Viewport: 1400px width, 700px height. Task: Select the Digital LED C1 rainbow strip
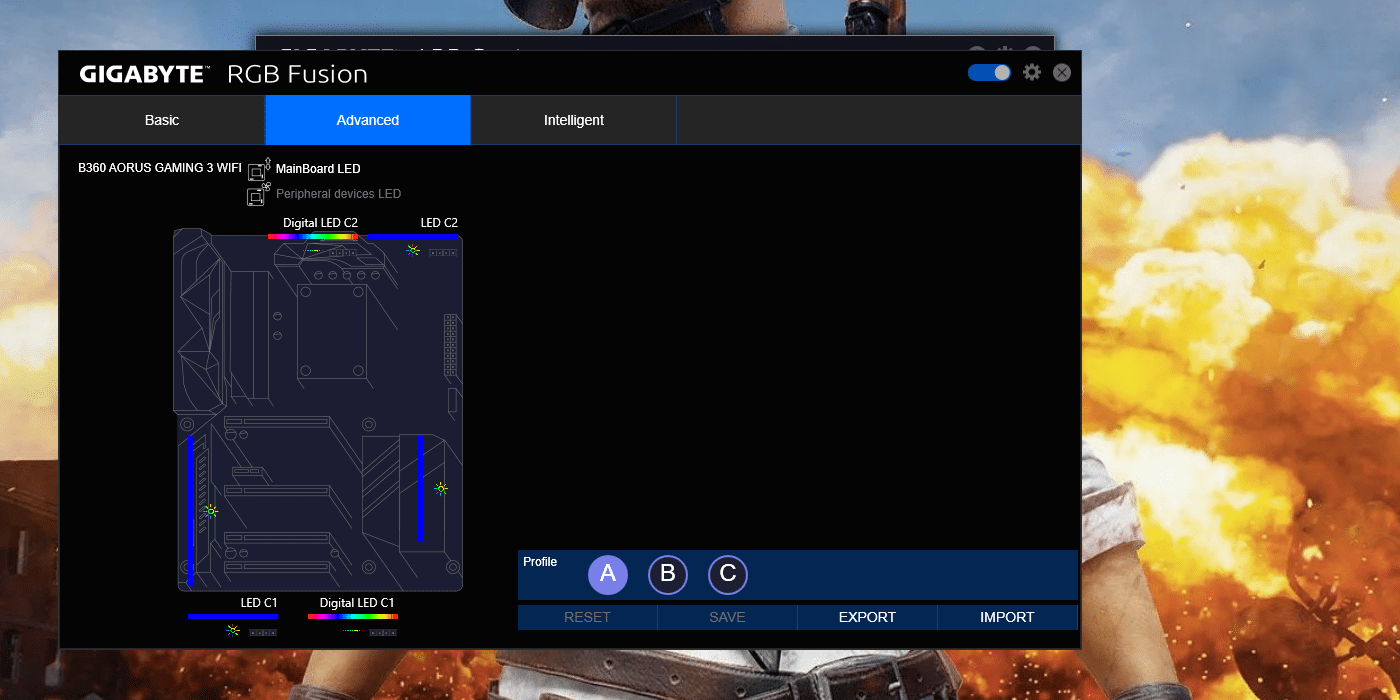tap(352, 617)
